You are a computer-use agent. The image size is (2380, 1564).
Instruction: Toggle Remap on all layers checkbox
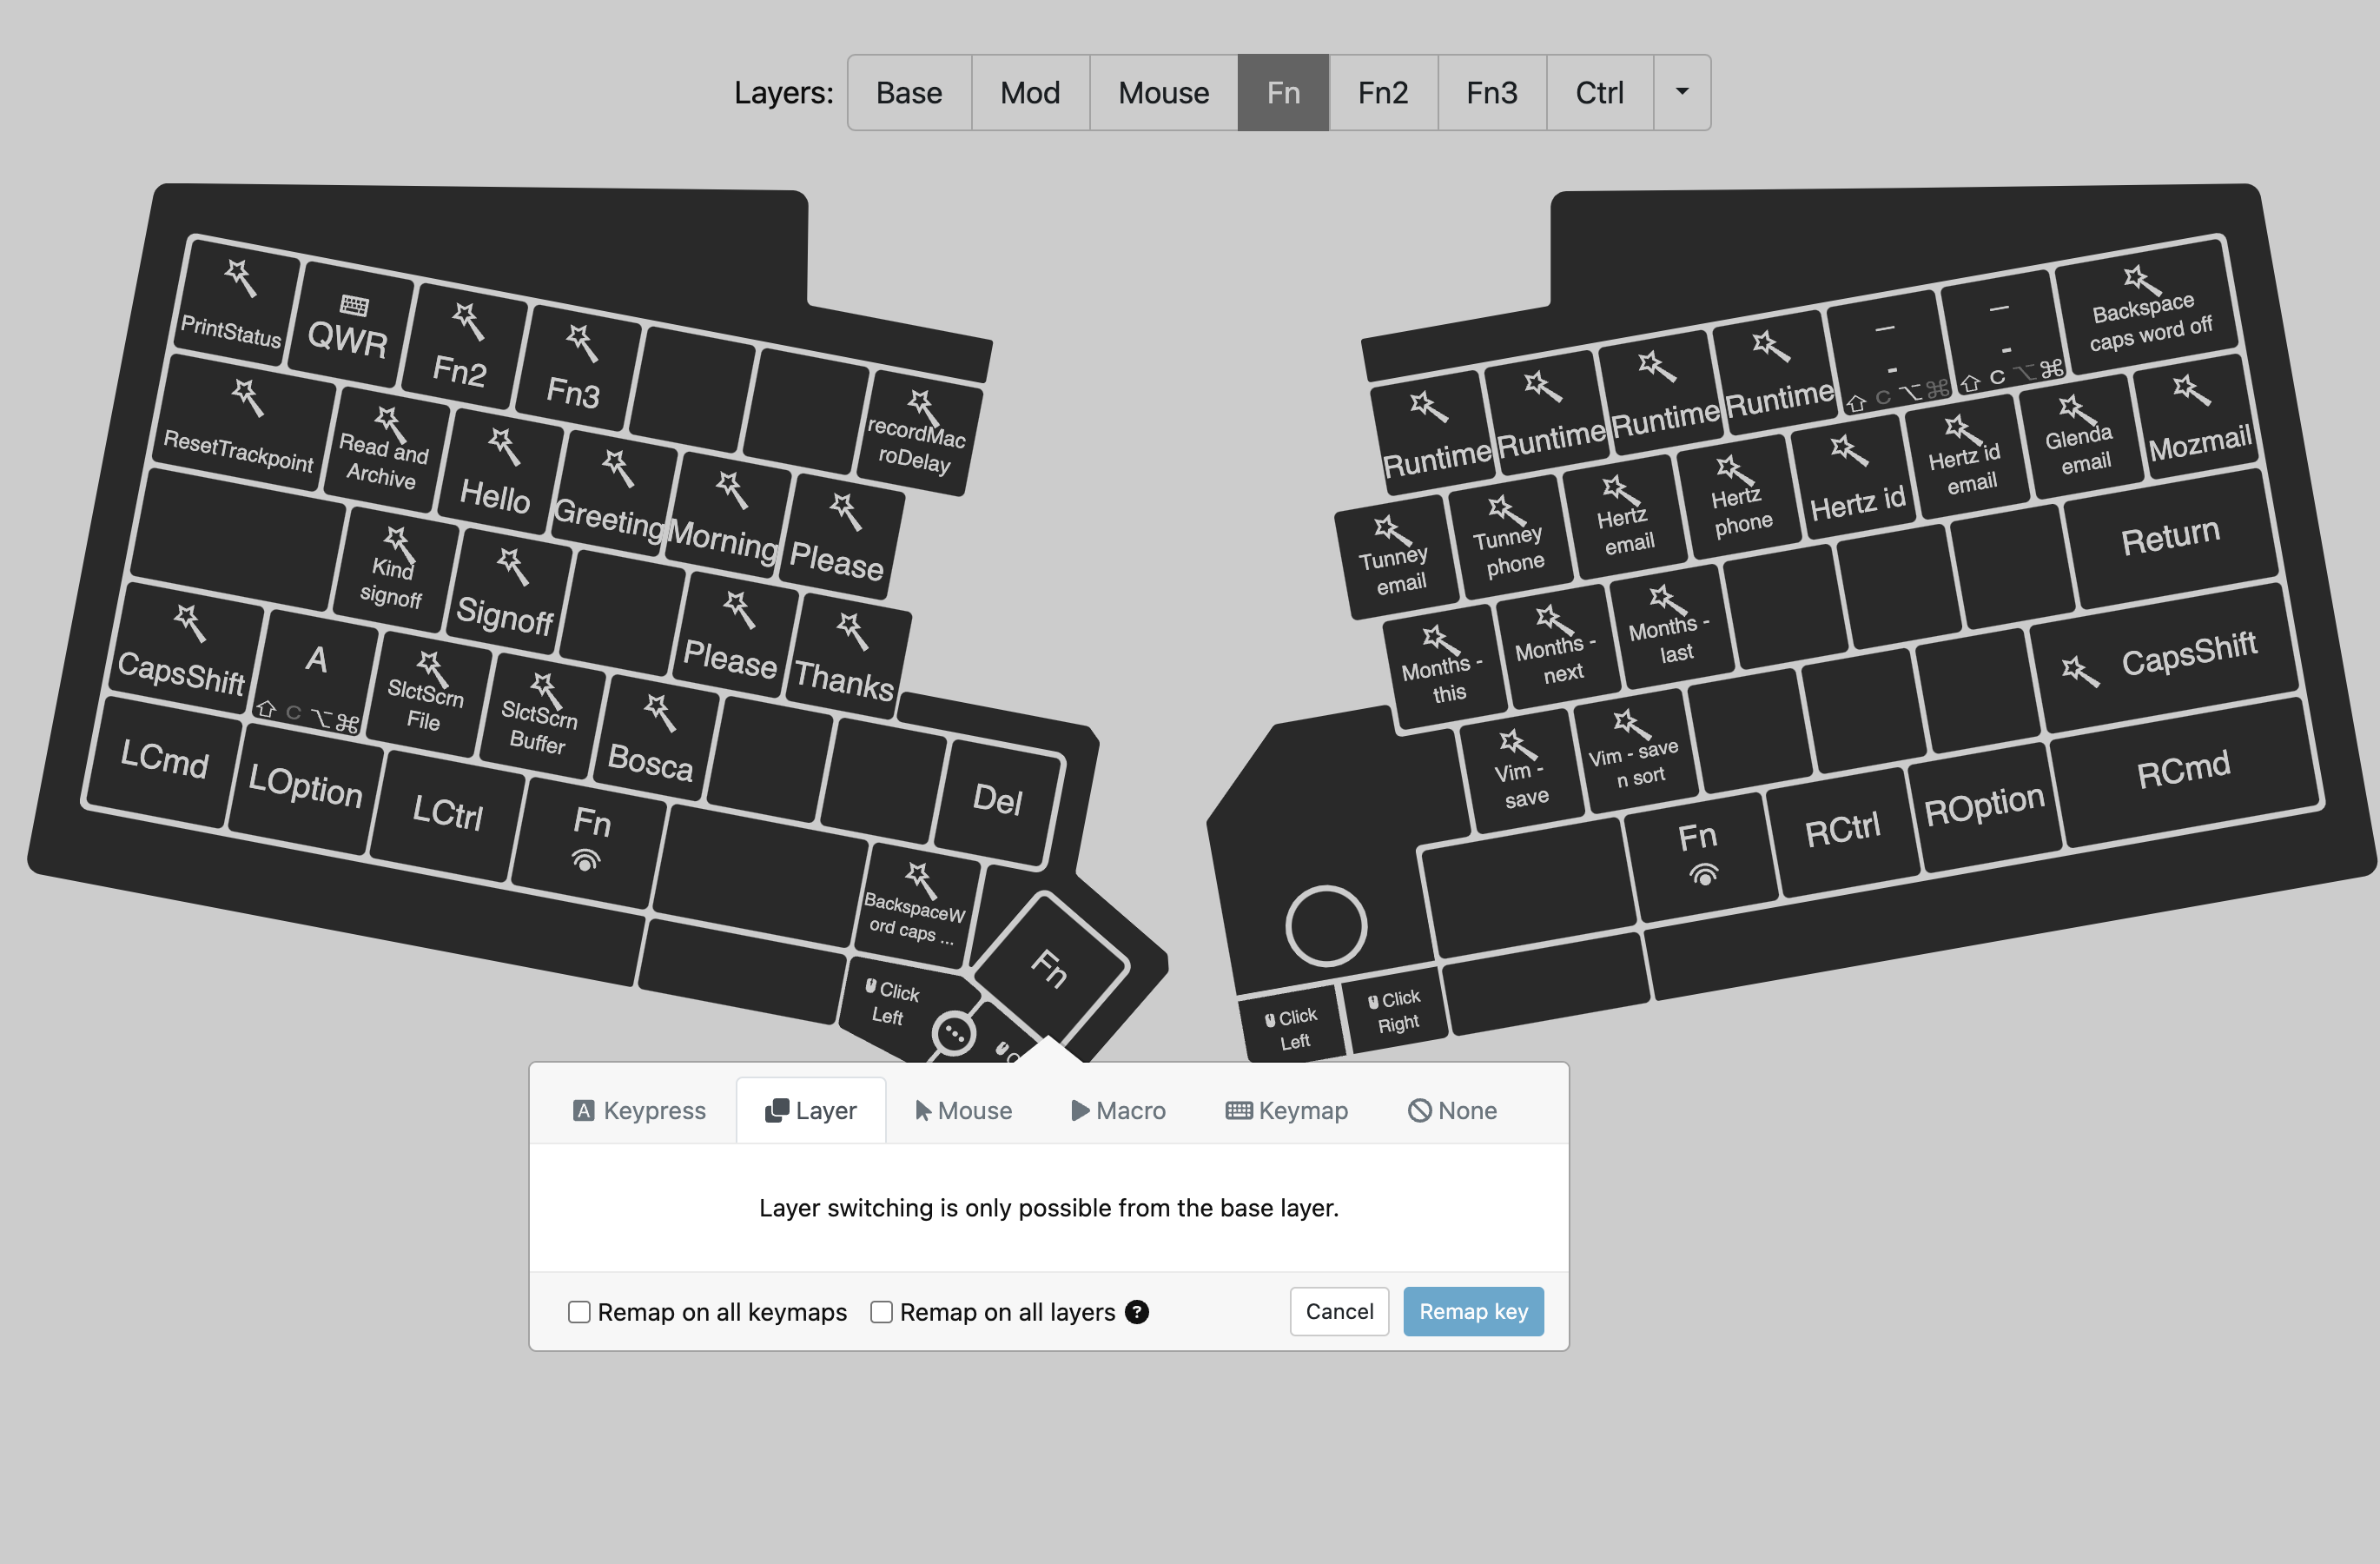tap(881, 1312)
